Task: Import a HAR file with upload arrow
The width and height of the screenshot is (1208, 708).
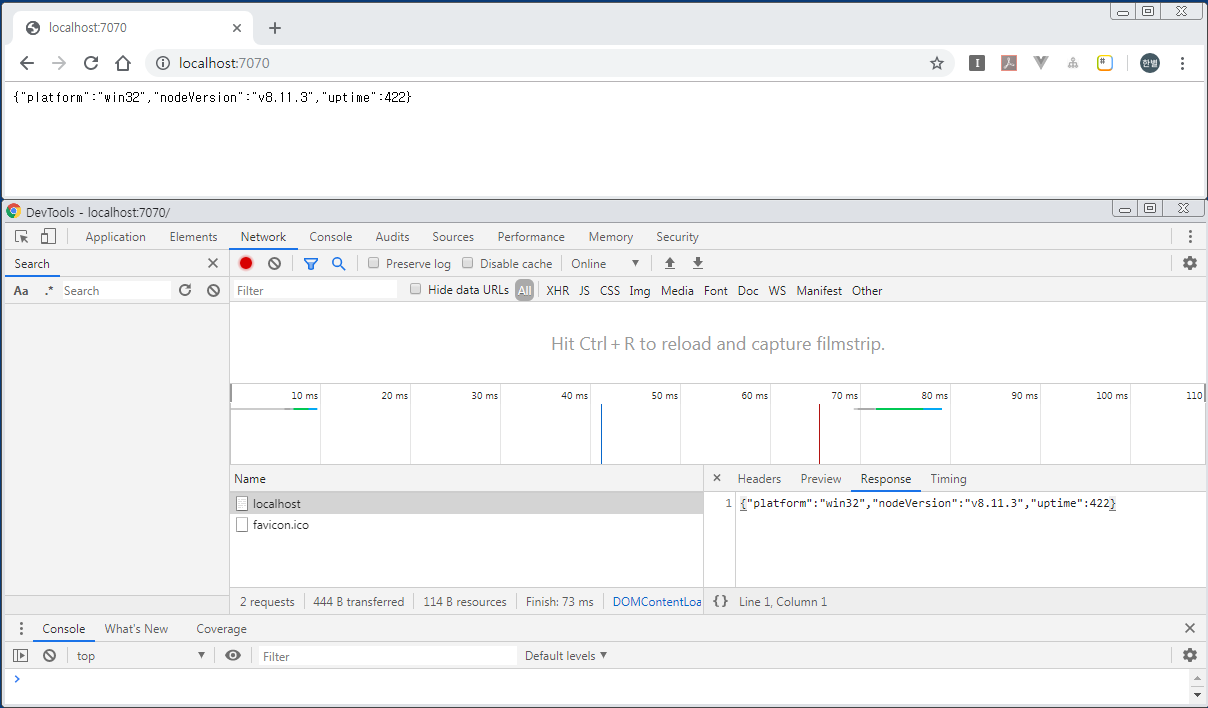Action: click(x=670, y=264)
